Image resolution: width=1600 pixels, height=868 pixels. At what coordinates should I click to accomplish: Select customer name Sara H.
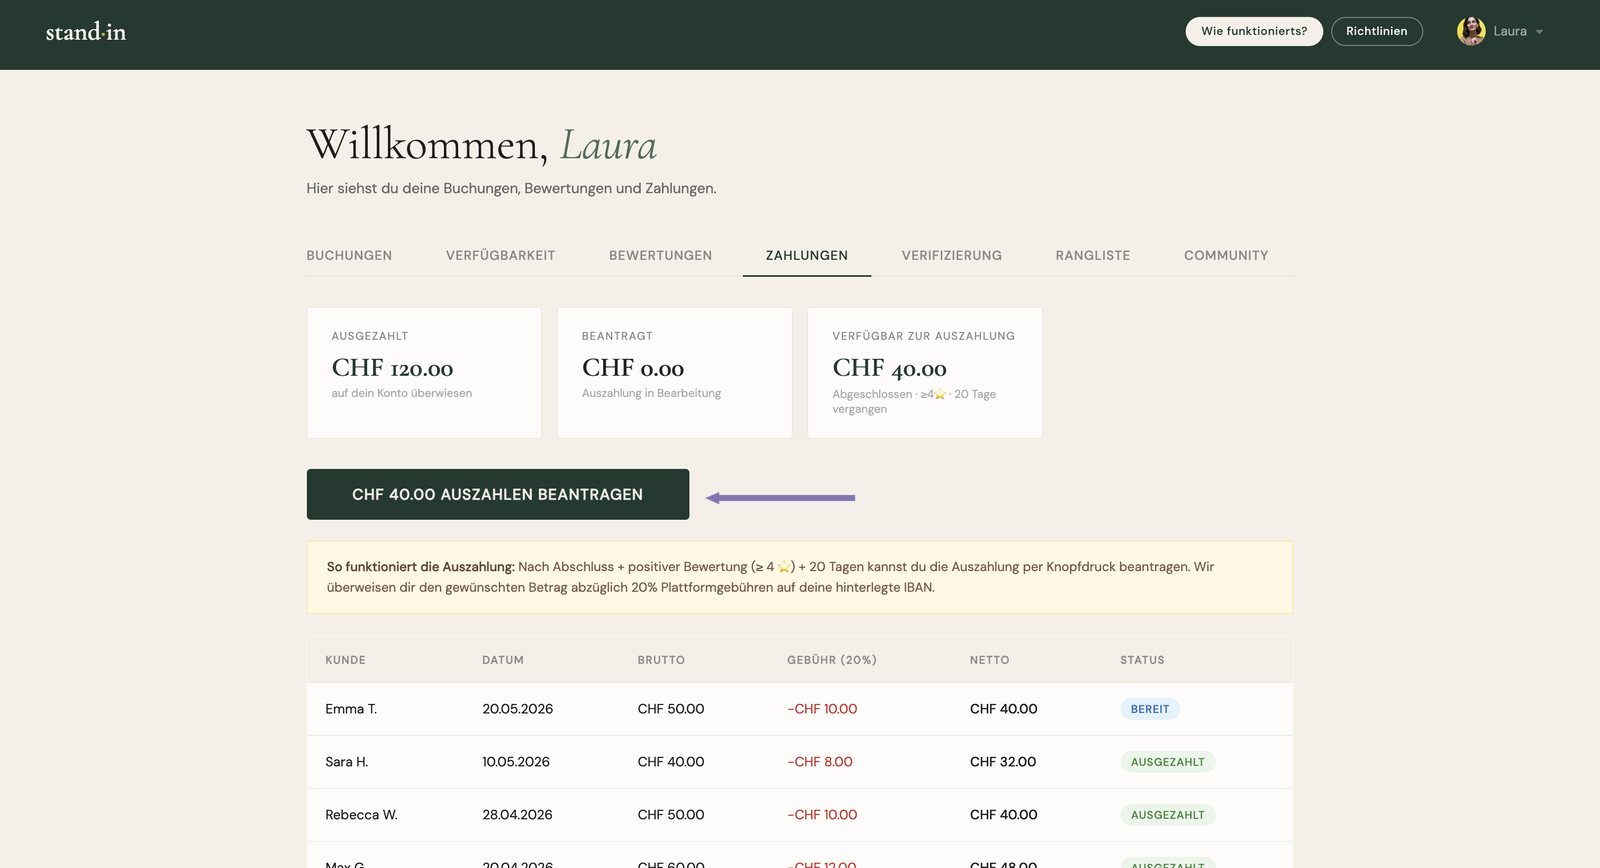click(x=347, y=762)
